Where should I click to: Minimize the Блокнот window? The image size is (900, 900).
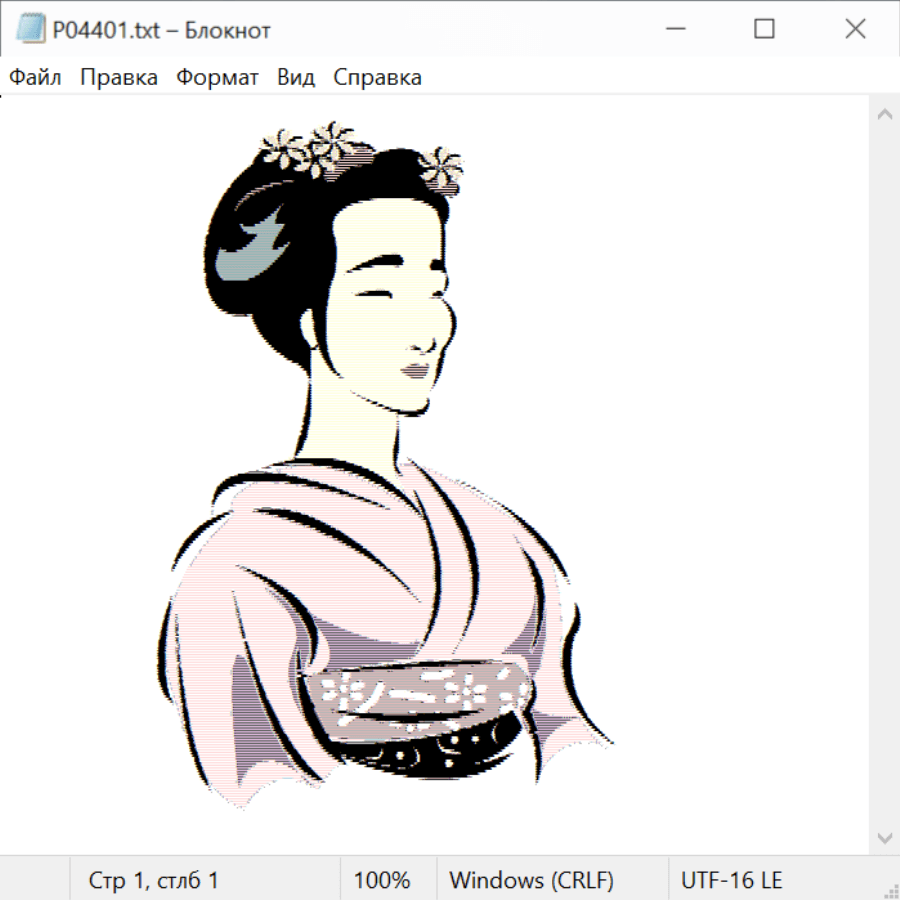(x=673, y=30)
